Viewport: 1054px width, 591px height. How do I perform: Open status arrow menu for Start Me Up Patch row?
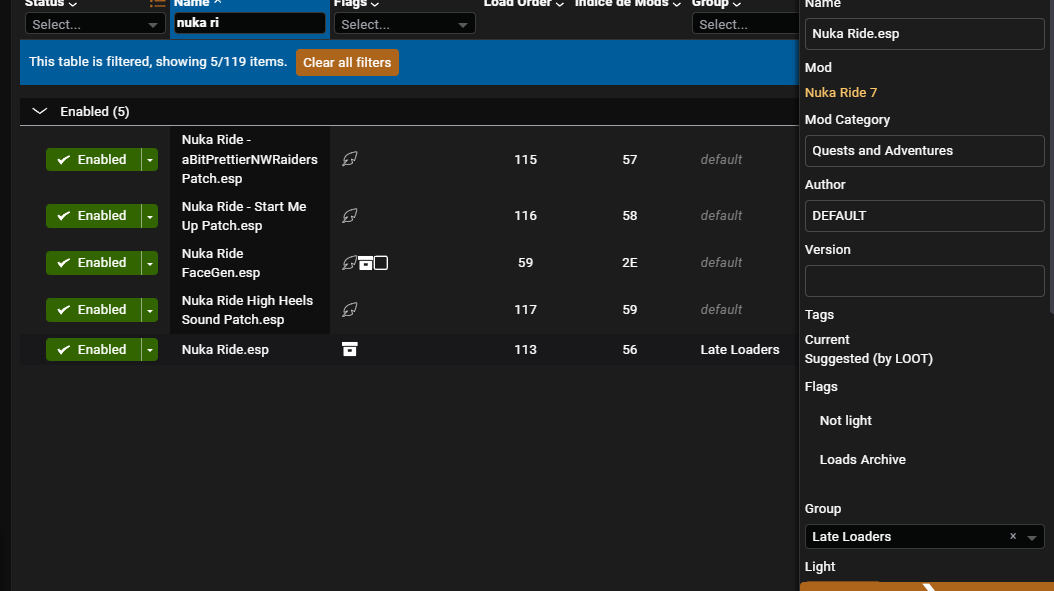pyautogui.click(x=150, y=216)
